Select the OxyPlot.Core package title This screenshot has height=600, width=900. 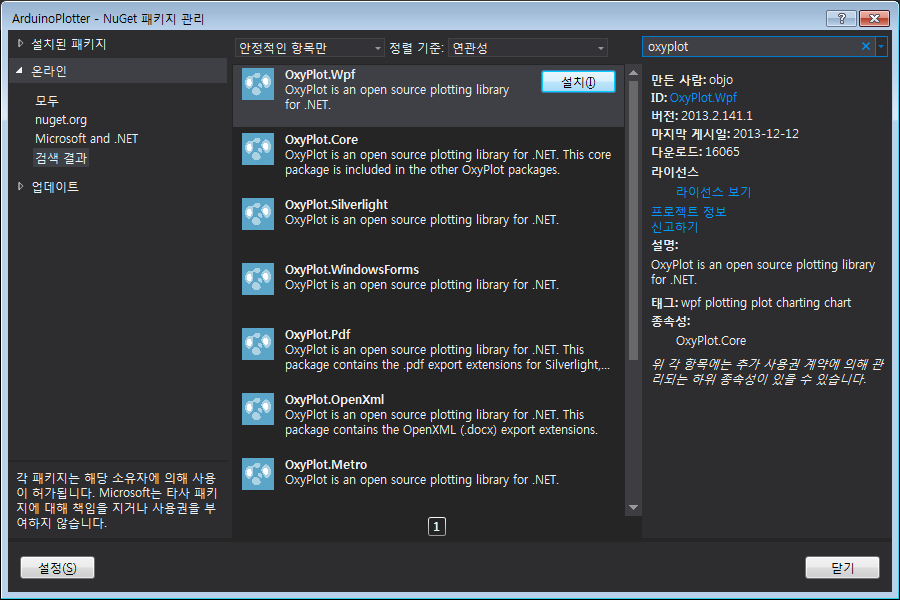(x=321, y=140)
